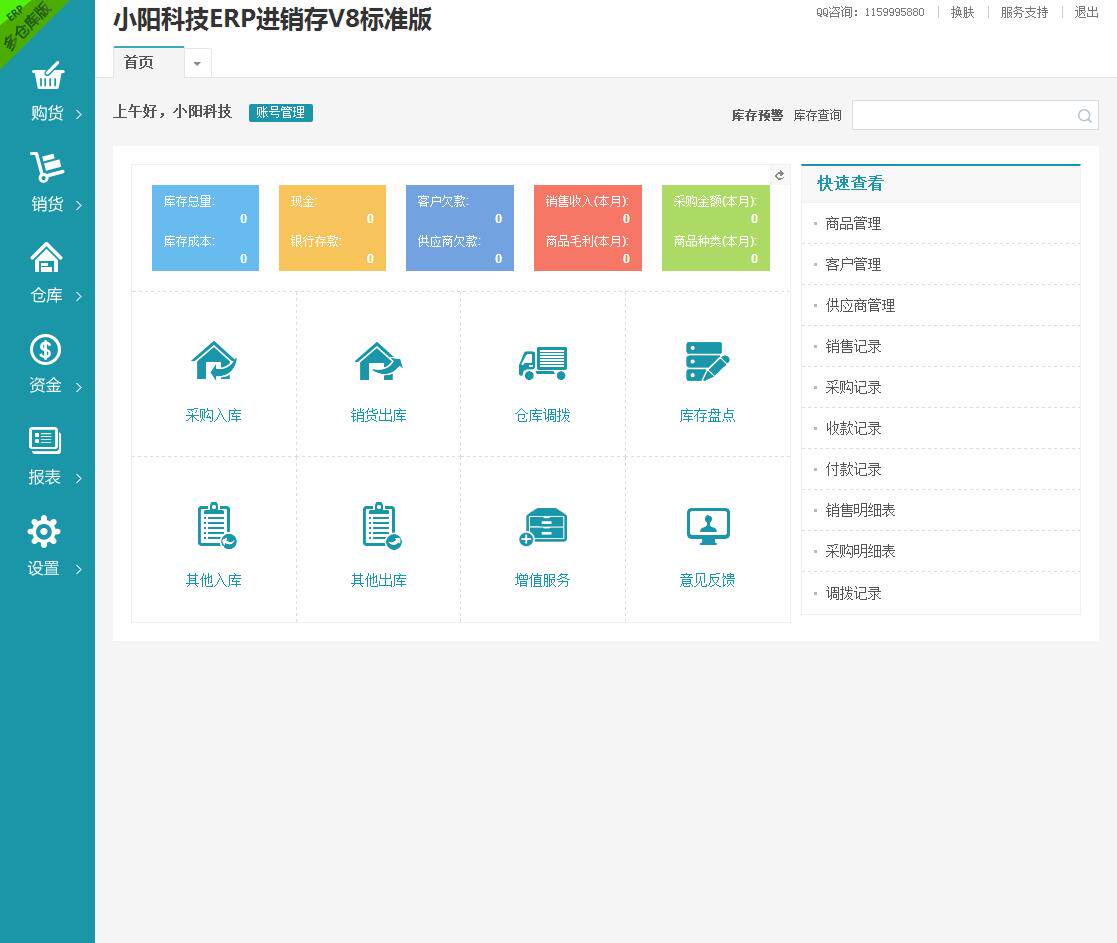
Task: Click the QQ咨询 contact number
Action: tap(871, 12)
